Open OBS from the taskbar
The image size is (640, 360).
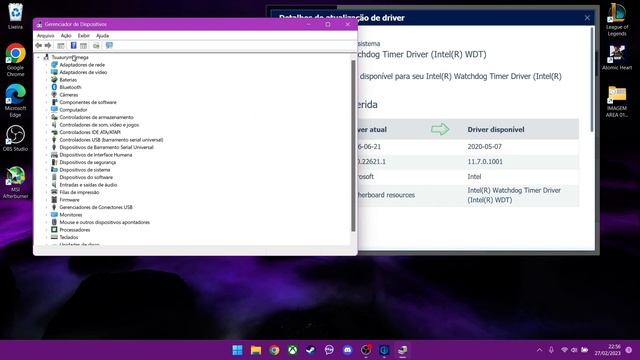(x=366, y=350)
